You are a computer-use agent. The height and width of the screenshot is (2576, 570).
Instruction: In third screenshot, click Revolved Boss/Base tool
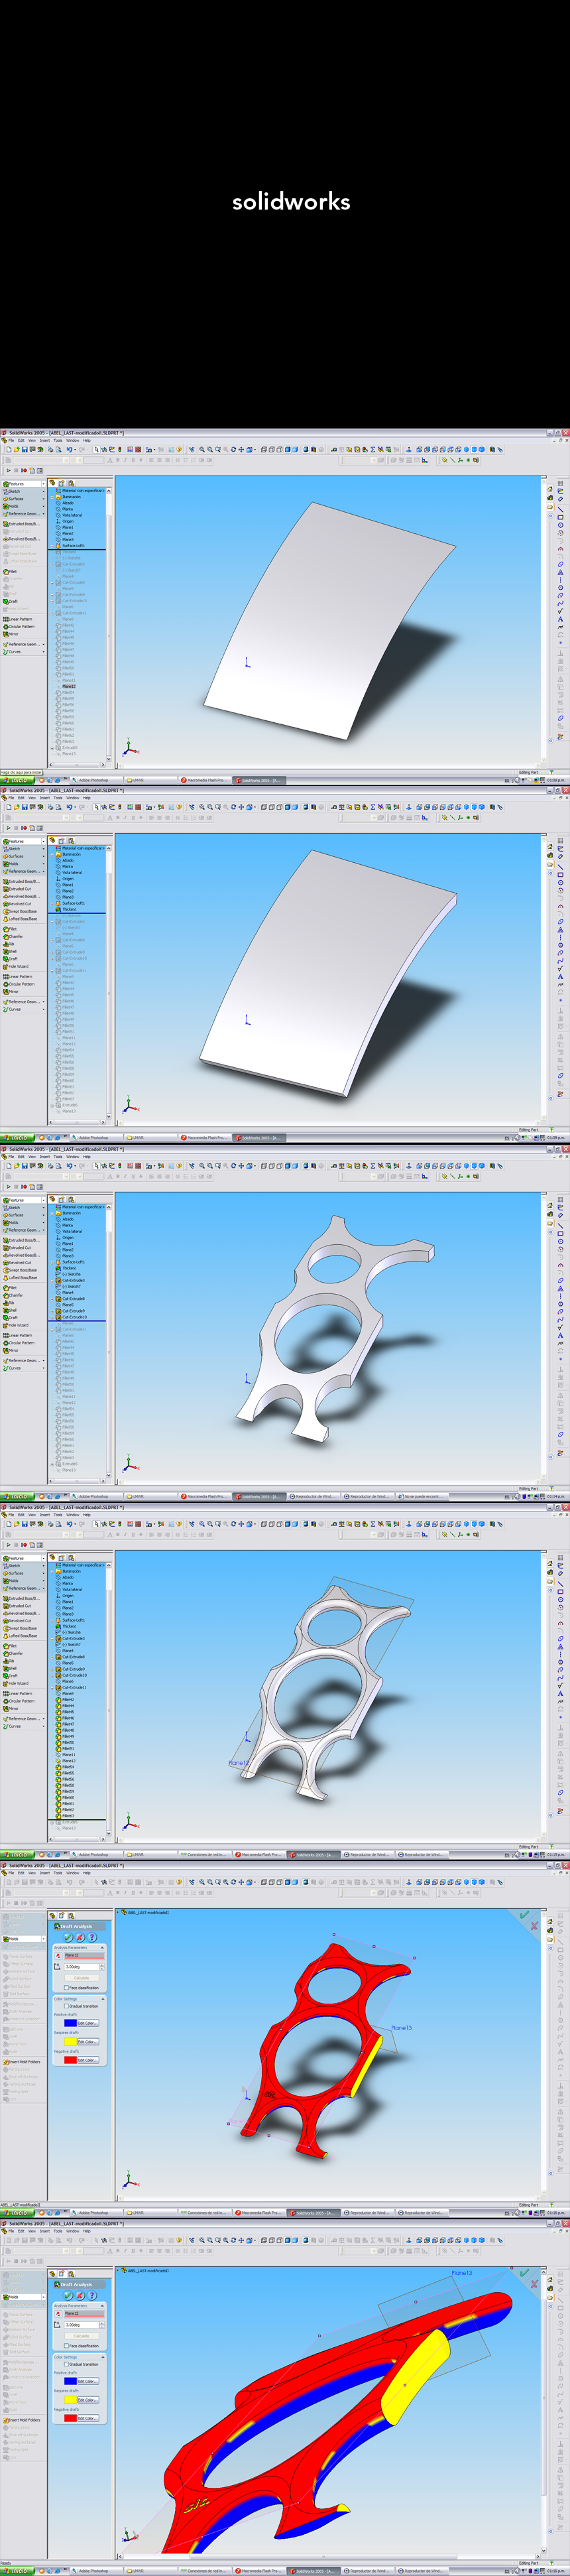coord(21,1255)
